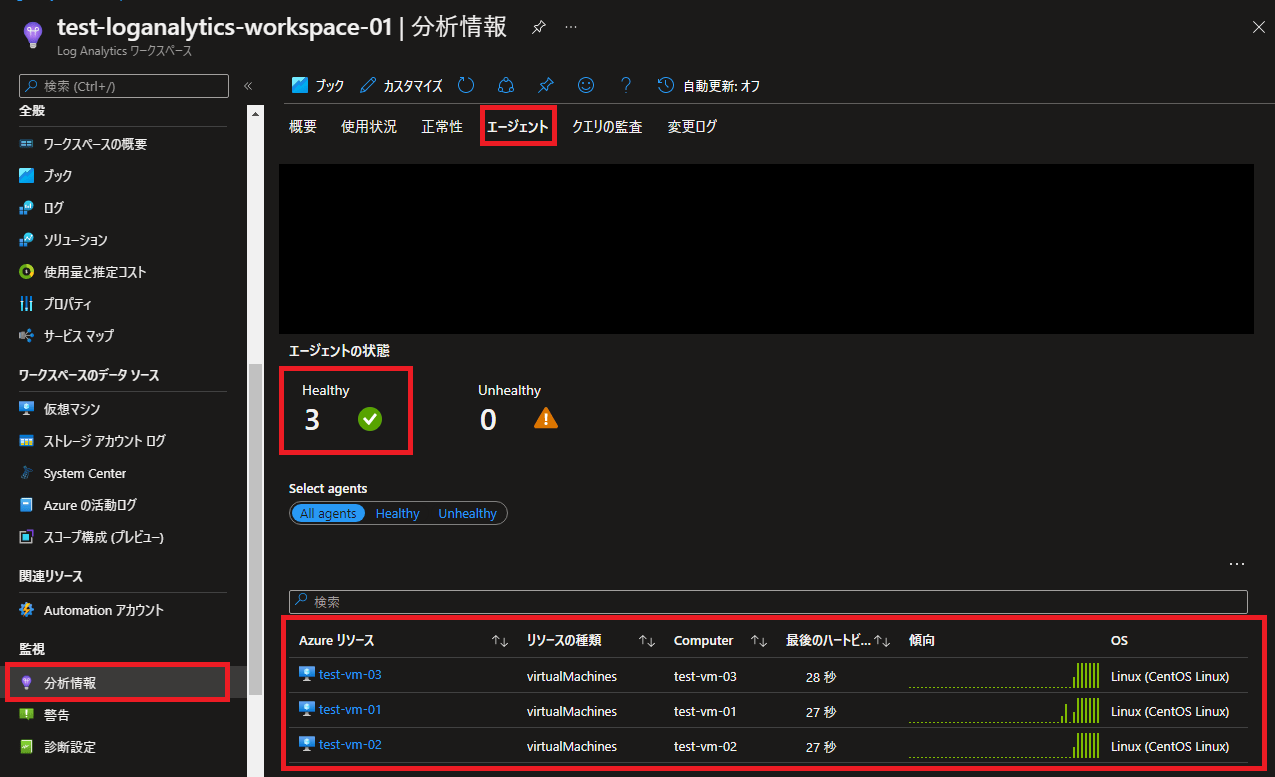Viewport: 1275px width, 777px height.
Task: Click the Unhealthy 0 status tile
Action: point(518,409)
